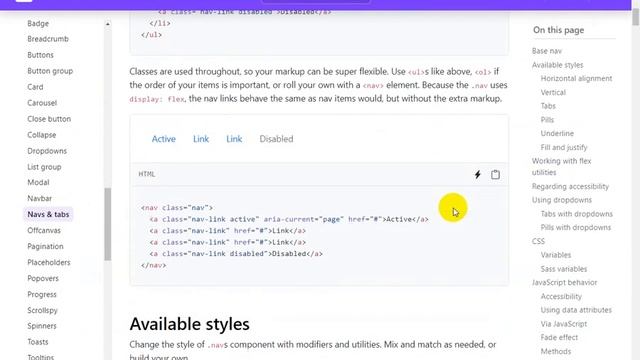The image size is (640, 360).
Task: Go to Buttons in sidebar
Action: click(x=40, y=55)
